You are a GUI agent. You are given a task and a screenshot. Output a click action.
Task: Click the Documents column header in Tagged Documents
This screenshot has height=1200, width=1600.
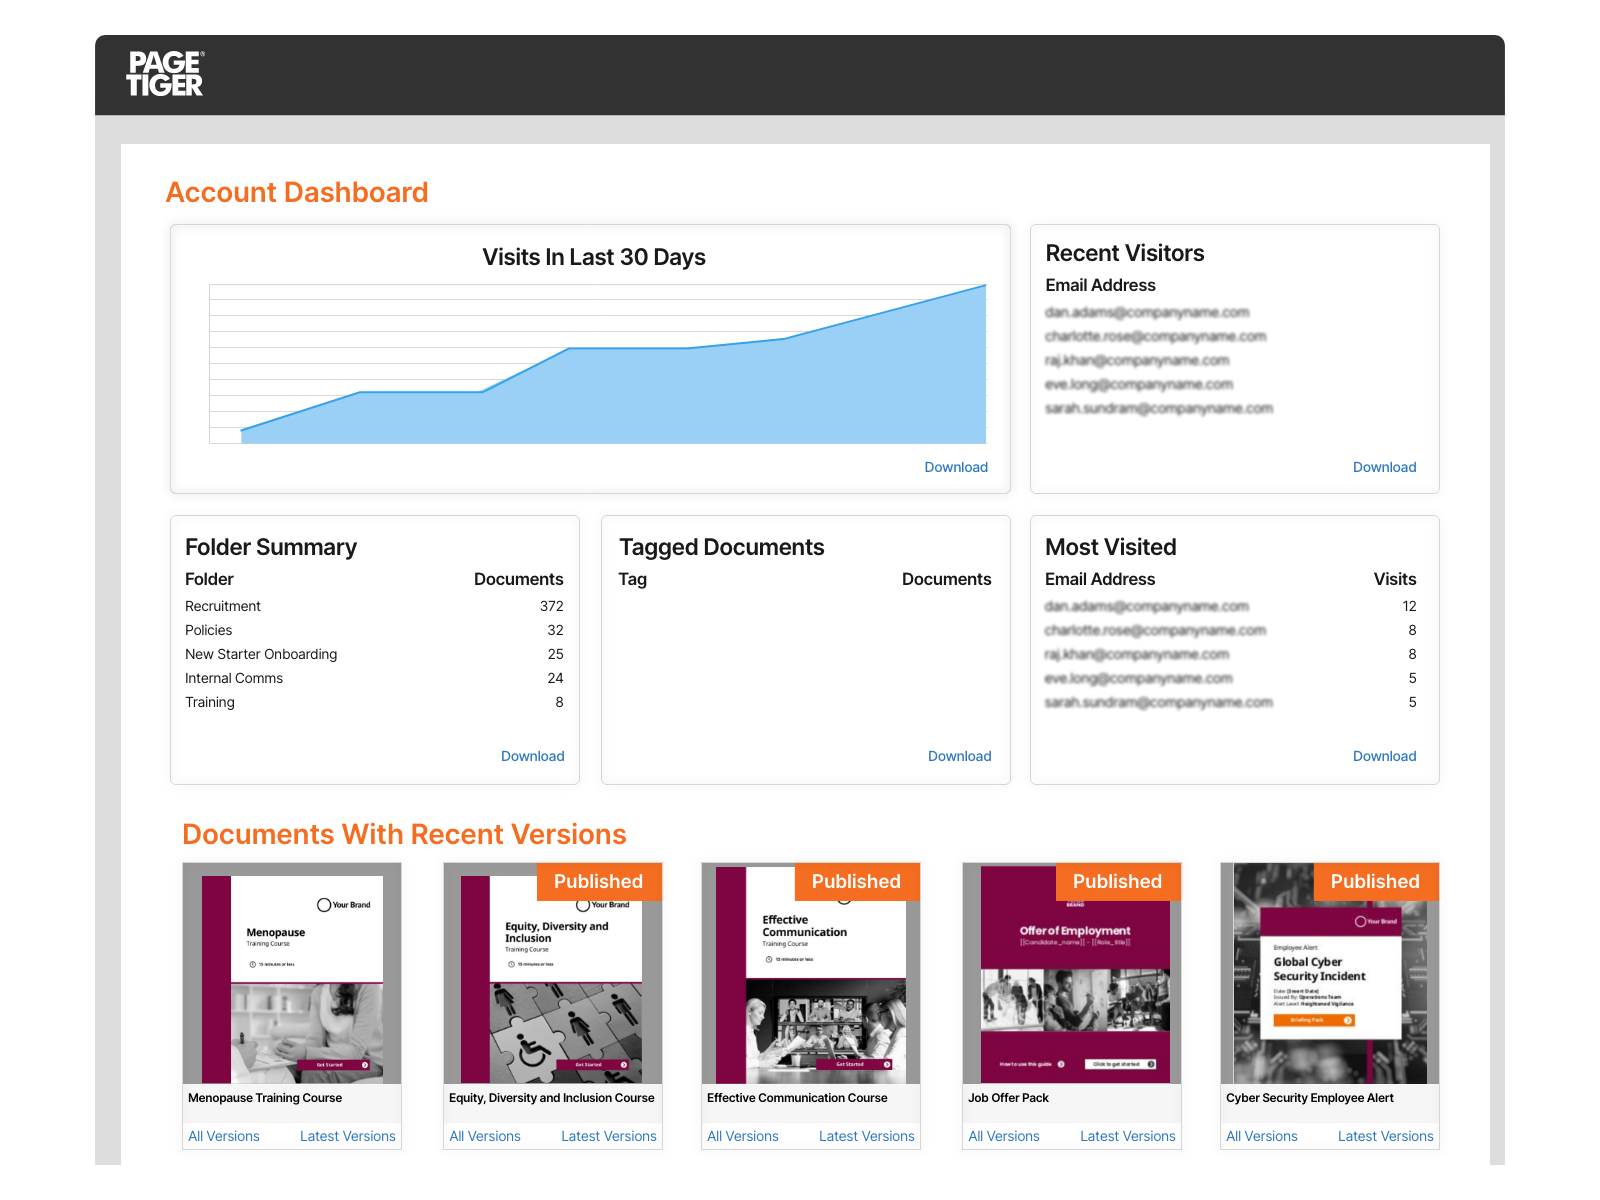click(947, 579)
